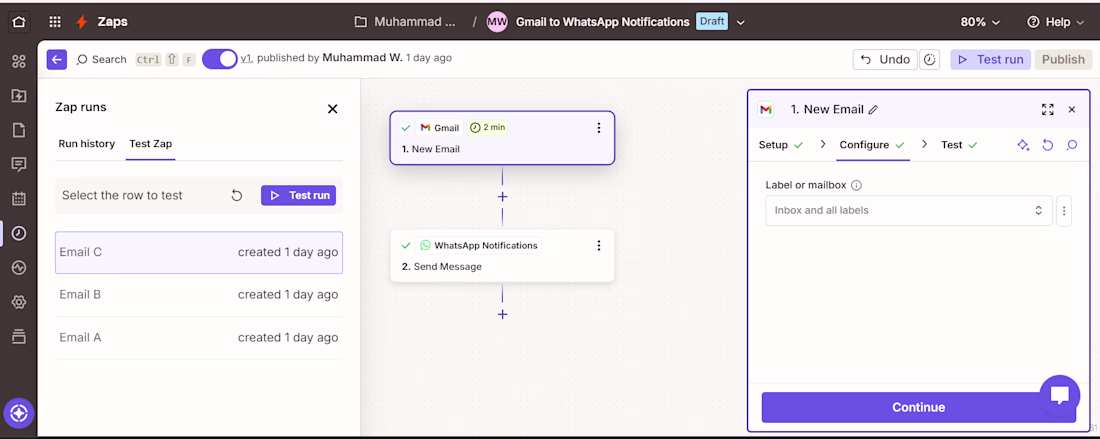The image size is (1100, 439).
Task: Click the Publish button
Action: (1063, 60)
